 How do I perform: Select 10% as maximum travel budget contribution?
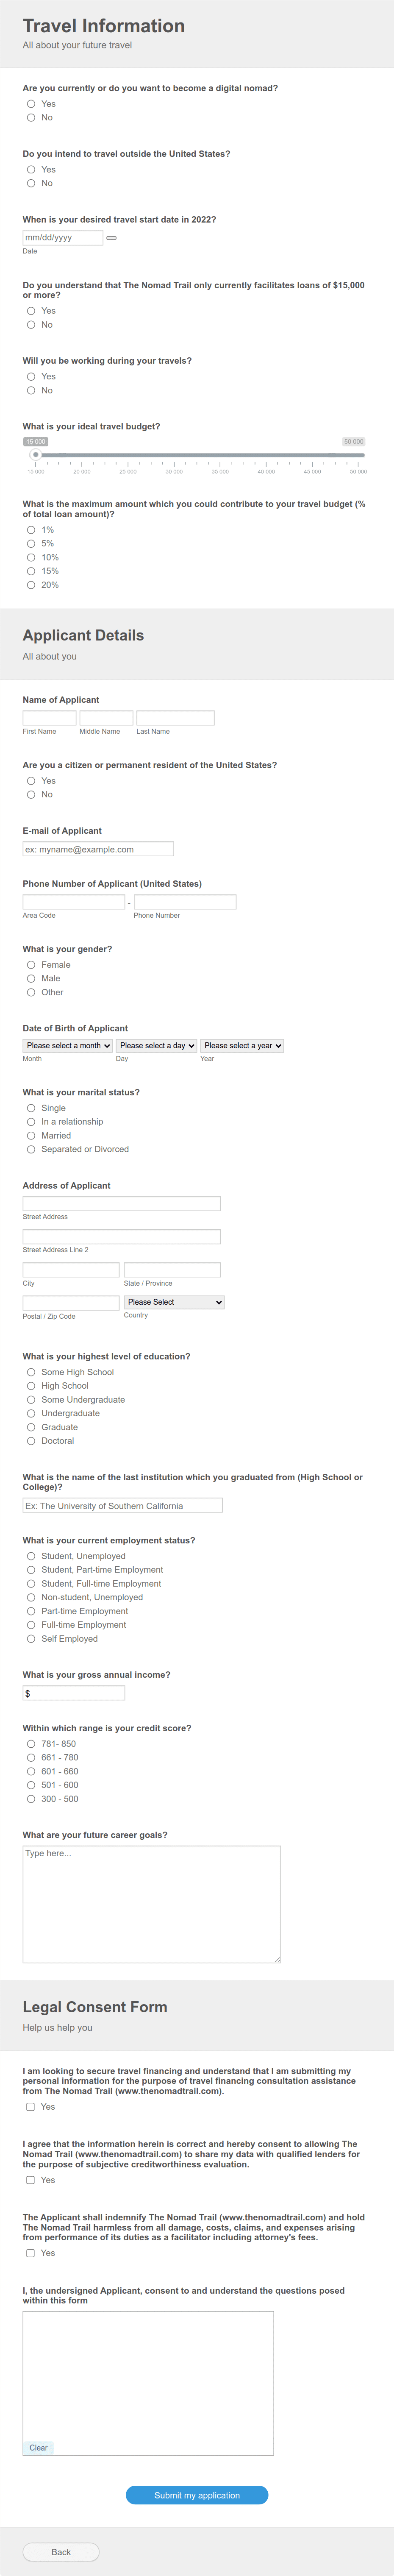pos(31,556)
